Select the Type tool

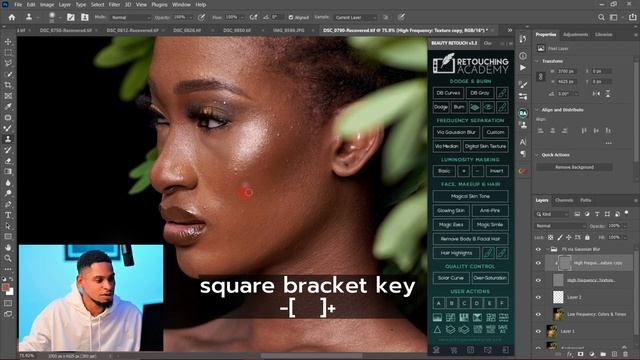click(x=8, y=215)
